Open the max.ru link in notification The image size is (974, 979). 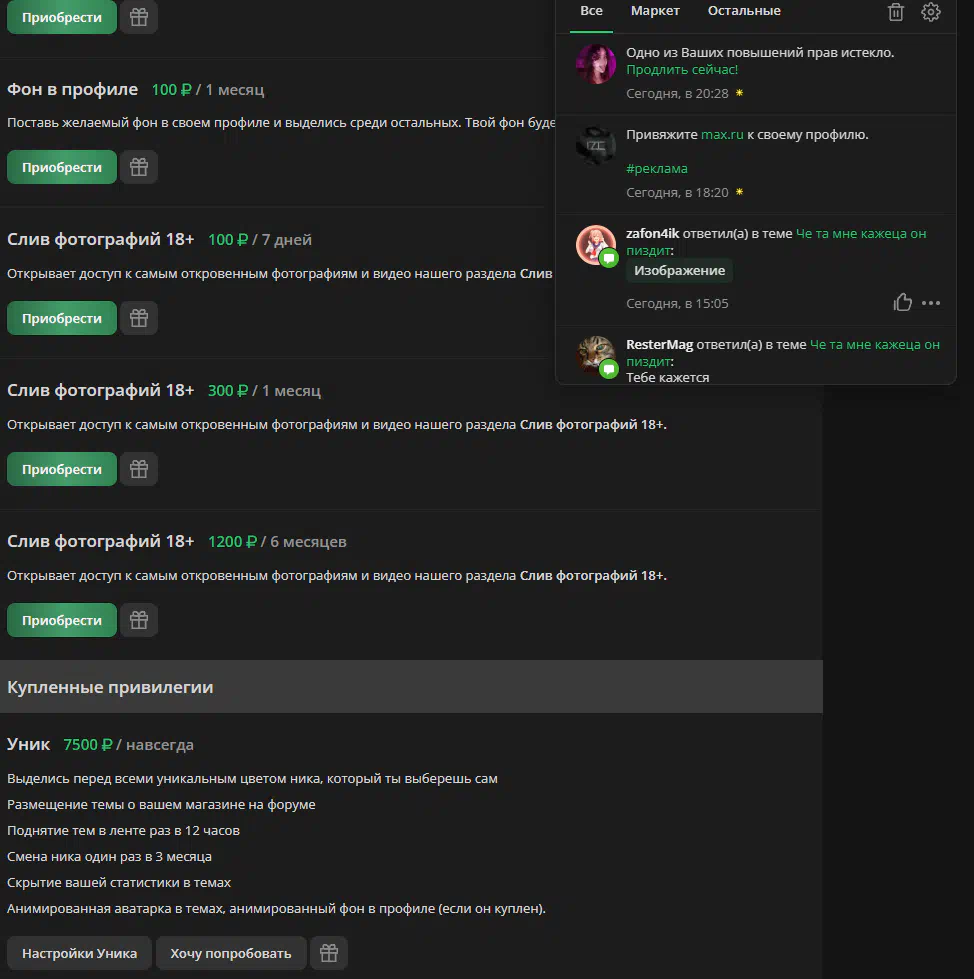click(x=722, y=135)
